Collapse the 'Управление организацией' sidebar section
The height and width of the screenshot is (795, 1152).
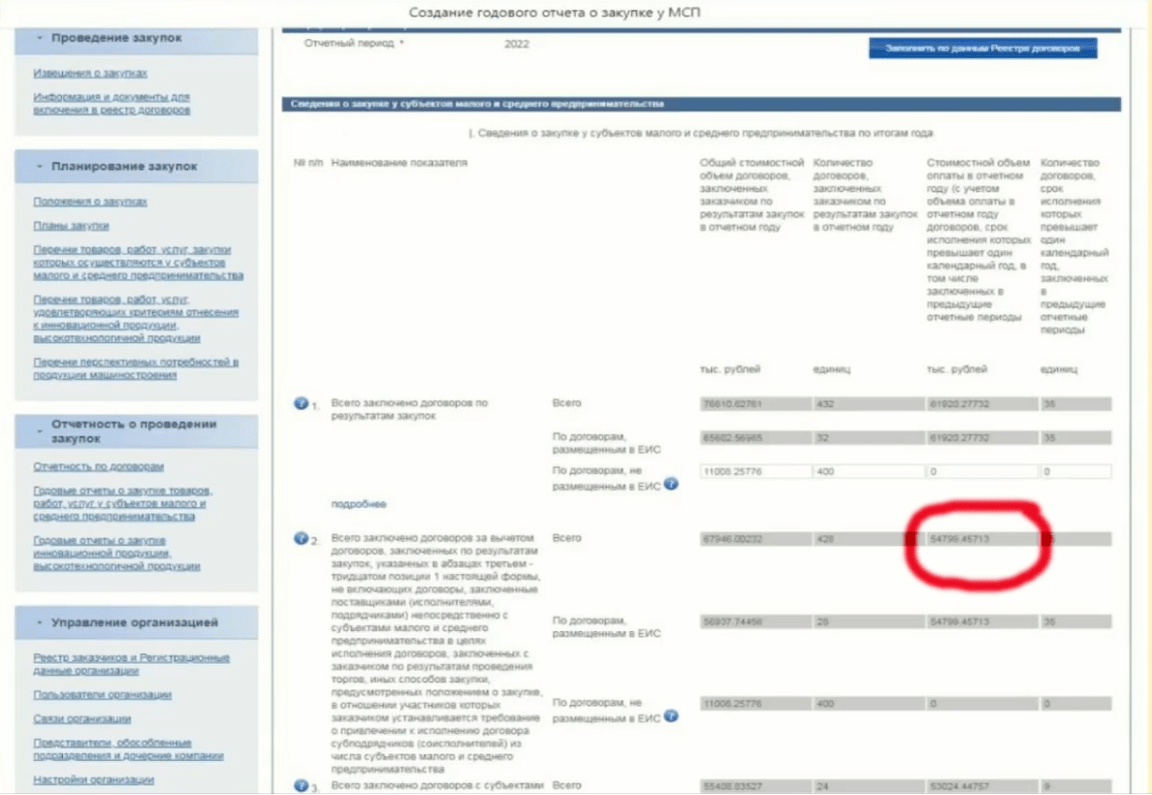[39, 623]
